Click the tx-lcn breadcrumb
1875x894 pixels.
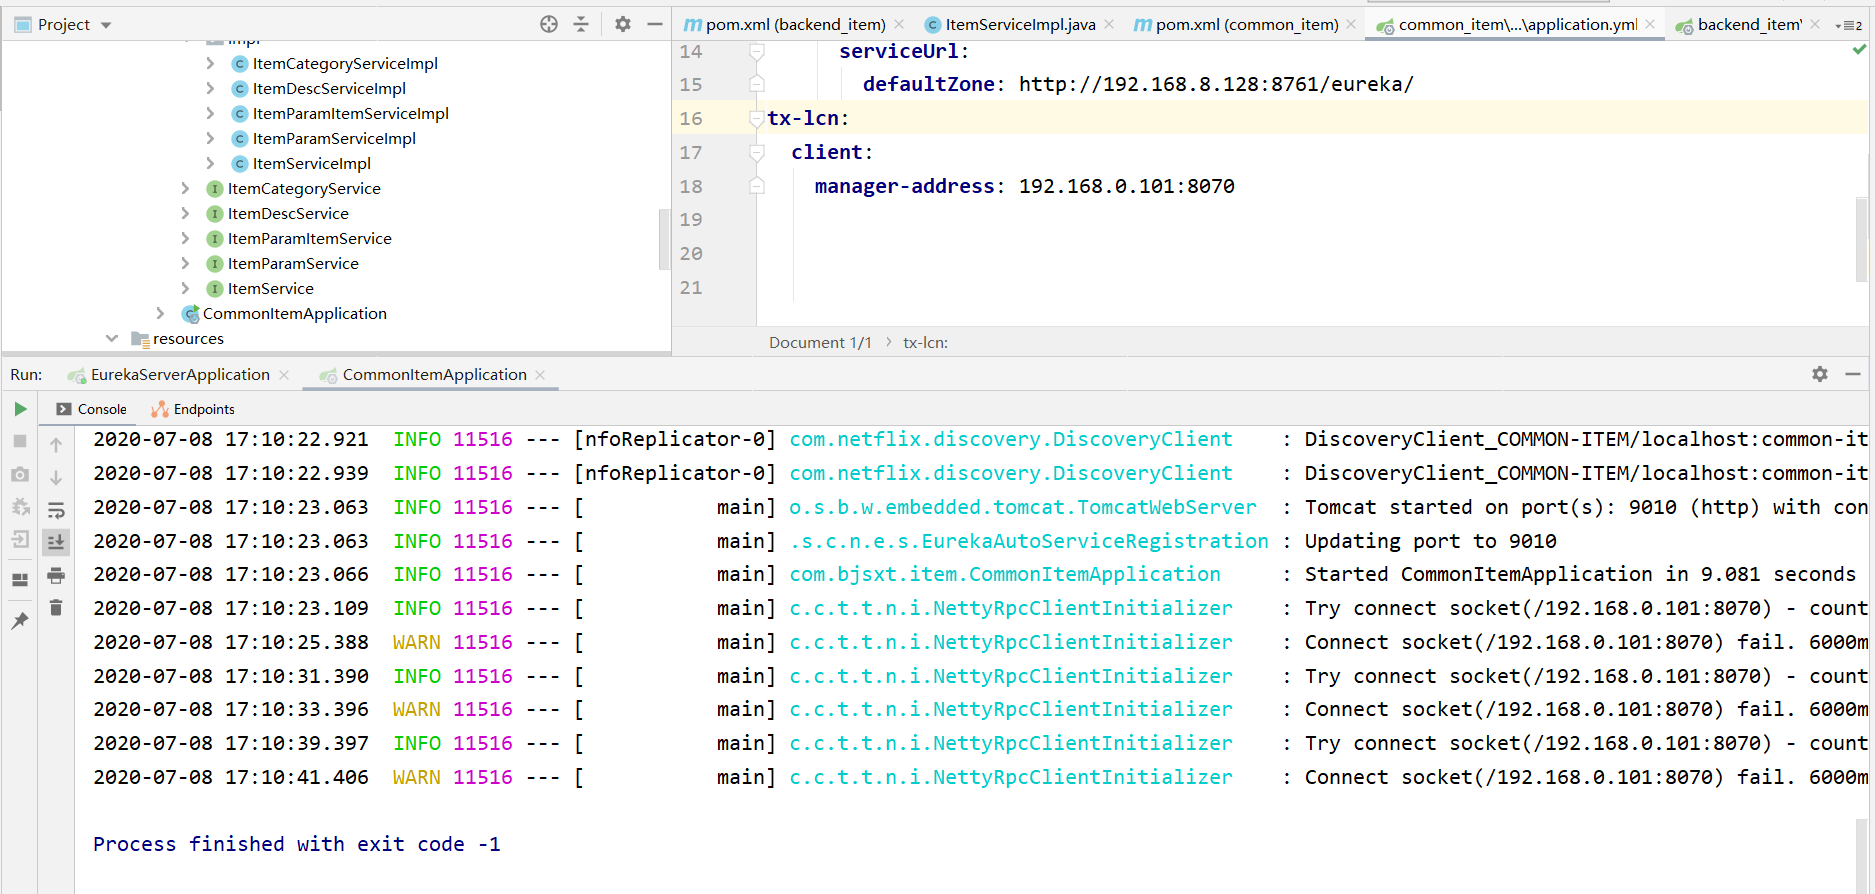click(925, 342)
